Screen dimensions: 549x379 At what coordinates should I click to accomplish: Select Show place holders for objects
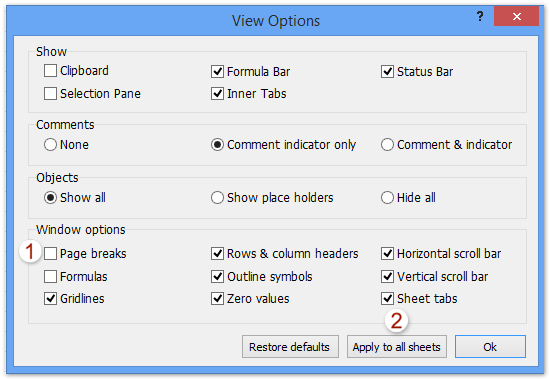pos(217,198)
